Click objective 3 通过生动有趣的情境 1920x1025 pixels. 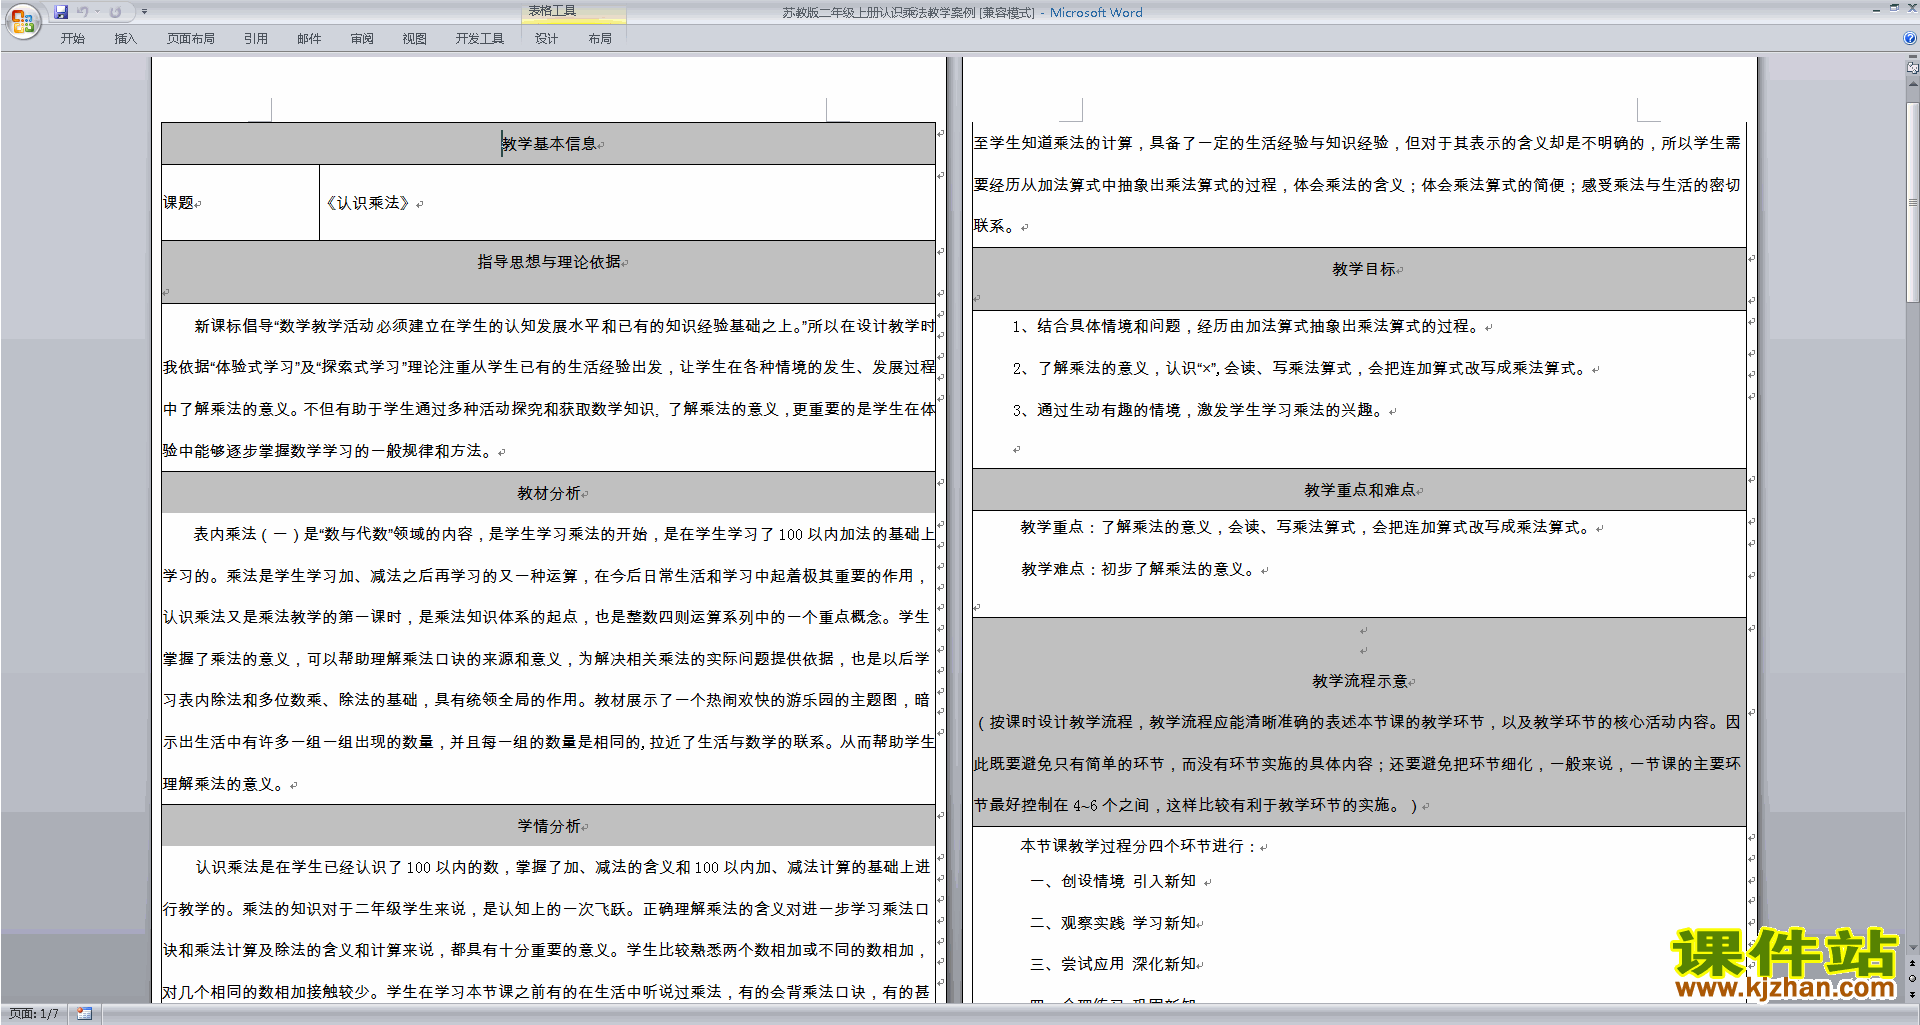pyautogui.click(x=1199, y=410)
